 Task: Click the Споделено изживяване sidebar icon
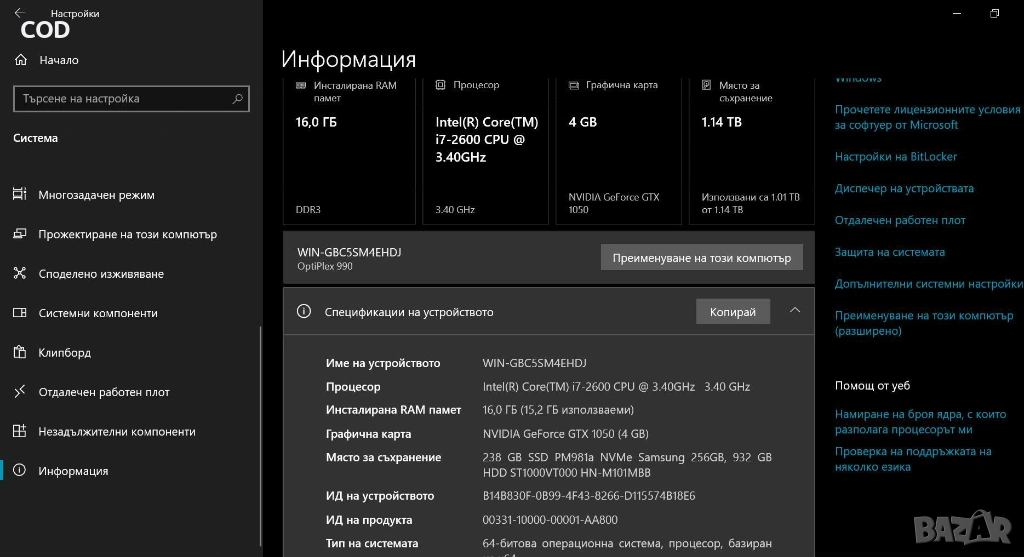(x=20, y=273)
